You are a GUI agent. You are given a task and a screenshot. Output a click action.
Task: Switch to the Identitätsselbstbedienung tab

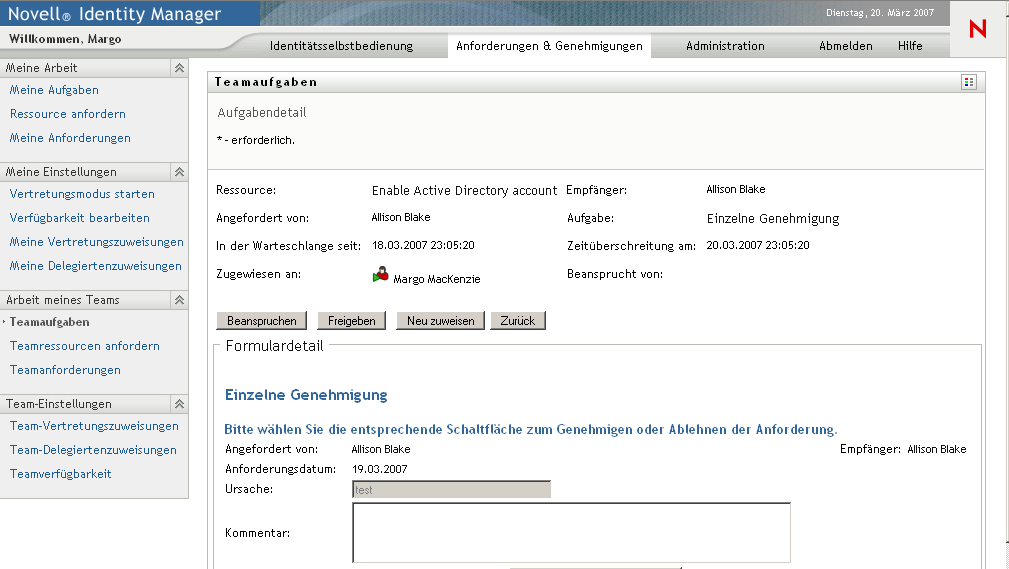341,46
